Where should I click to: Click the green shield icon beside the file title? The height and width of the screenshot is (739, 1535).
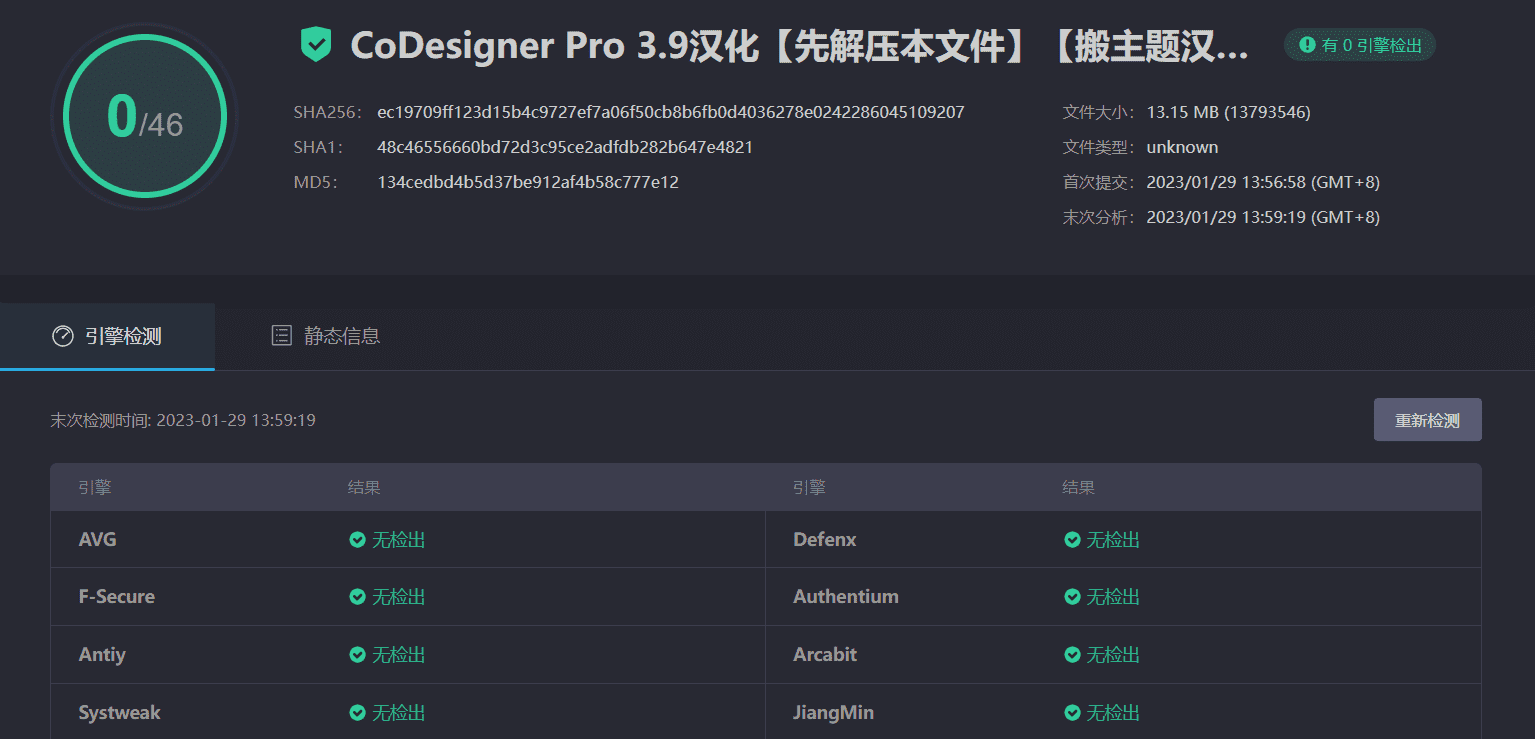pyautogui.click(x=316, y=45)
